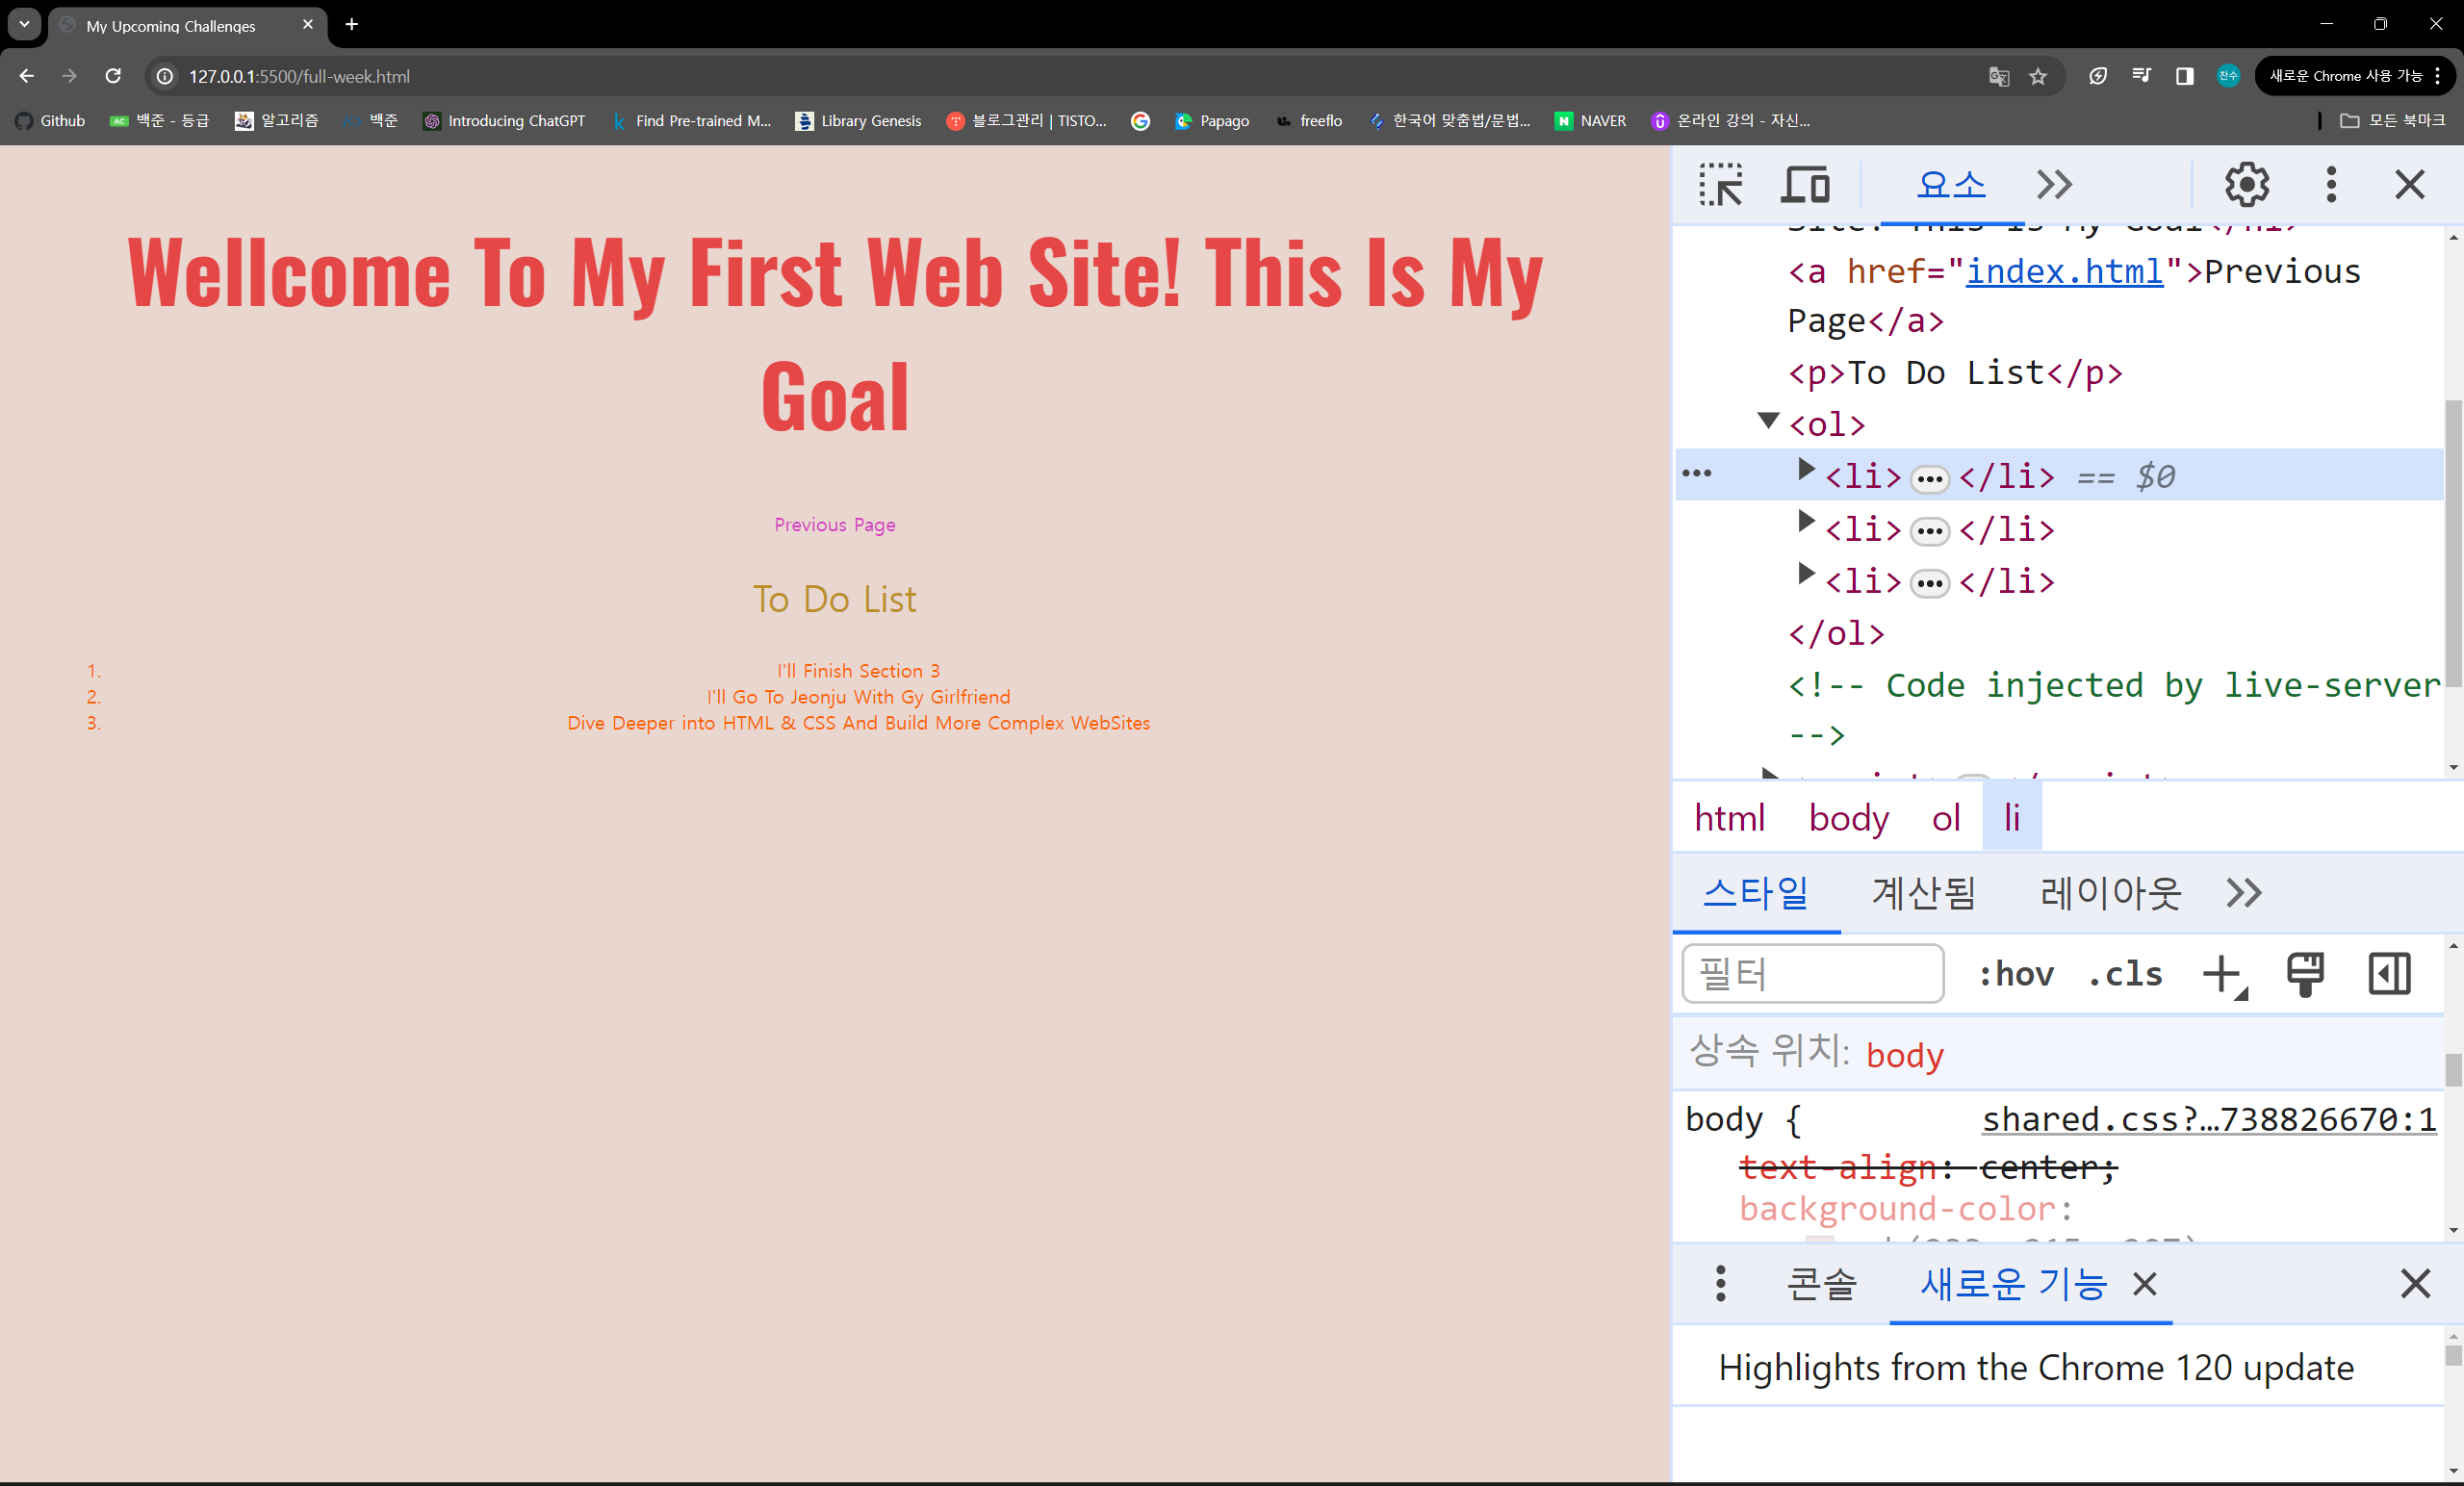Screen dimensions: 2464x1486
Task: Open DevTools settings gear
Action: [2246, 185]
